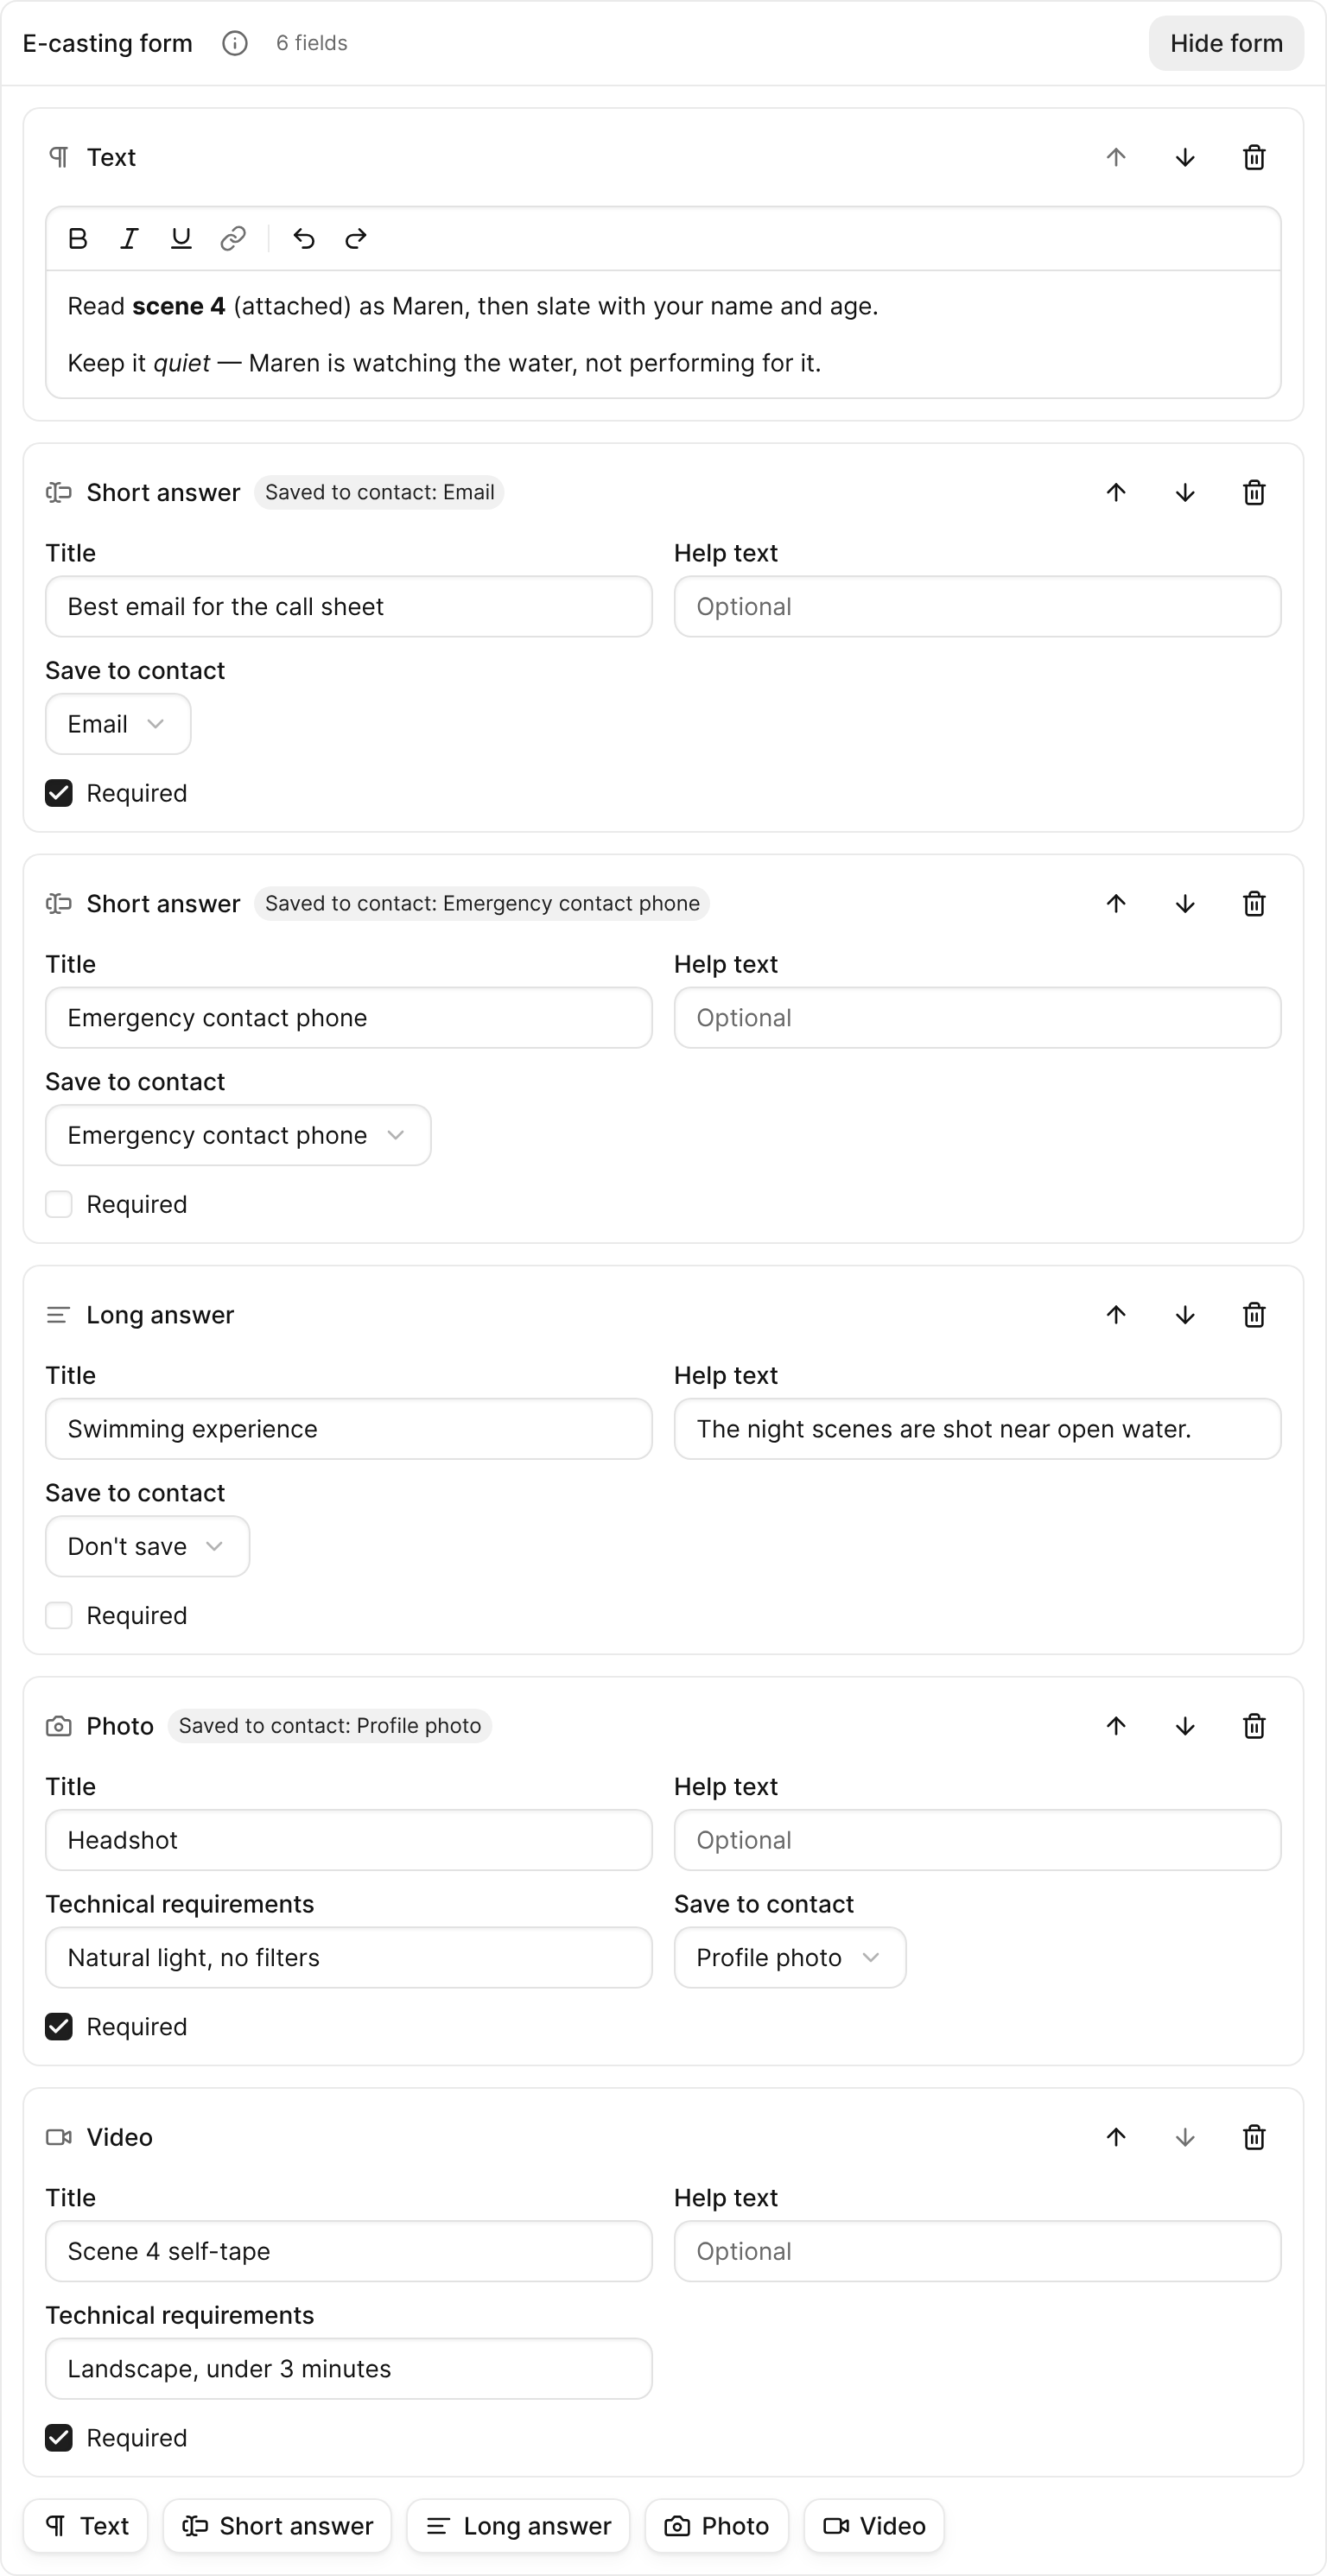
Task: Delete the Text block
Action: [1254, 157]
